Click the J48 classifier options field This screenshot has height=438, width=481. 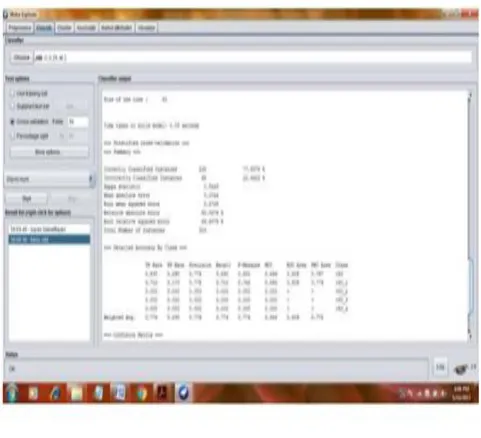pos(253,58)
